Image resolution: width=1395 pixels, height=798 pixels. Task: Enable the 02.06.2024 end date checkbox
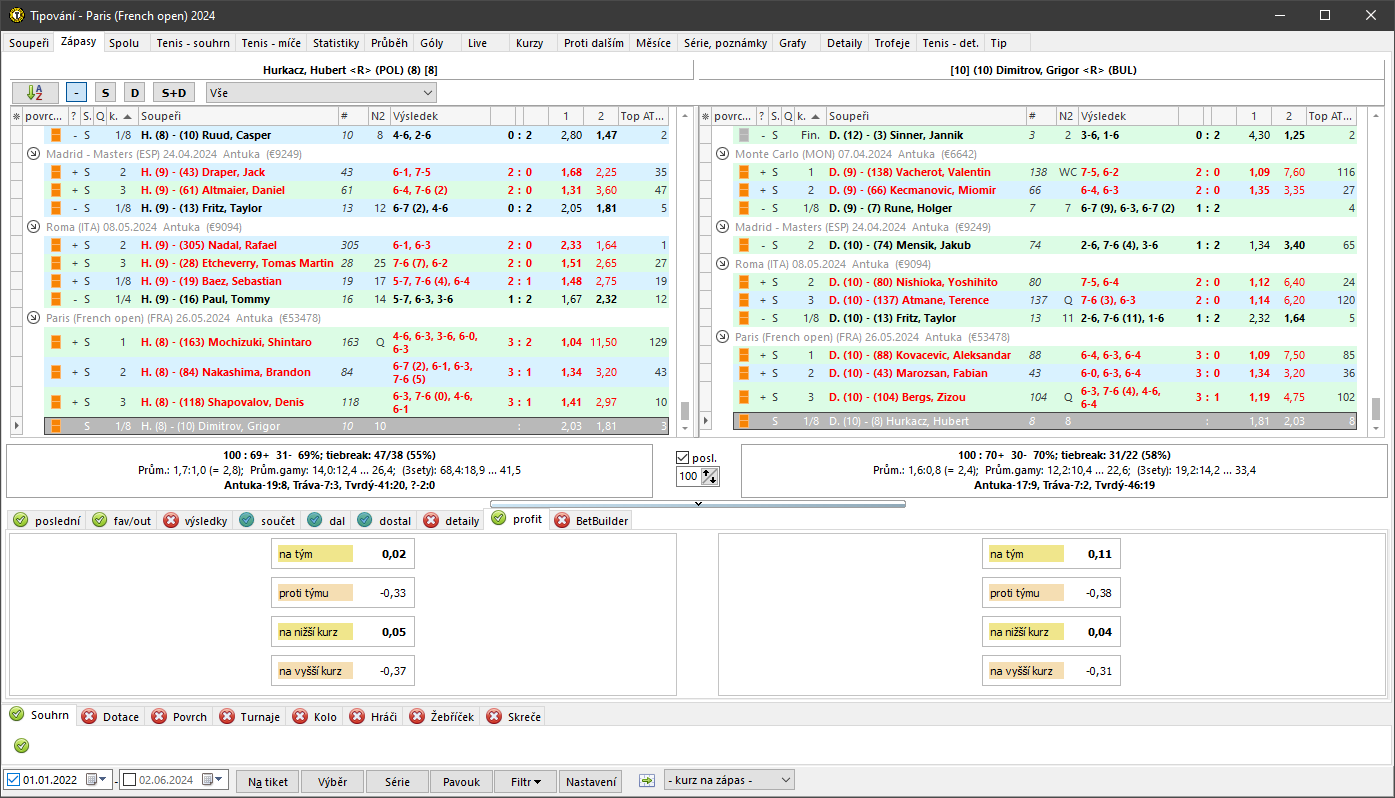129,780
